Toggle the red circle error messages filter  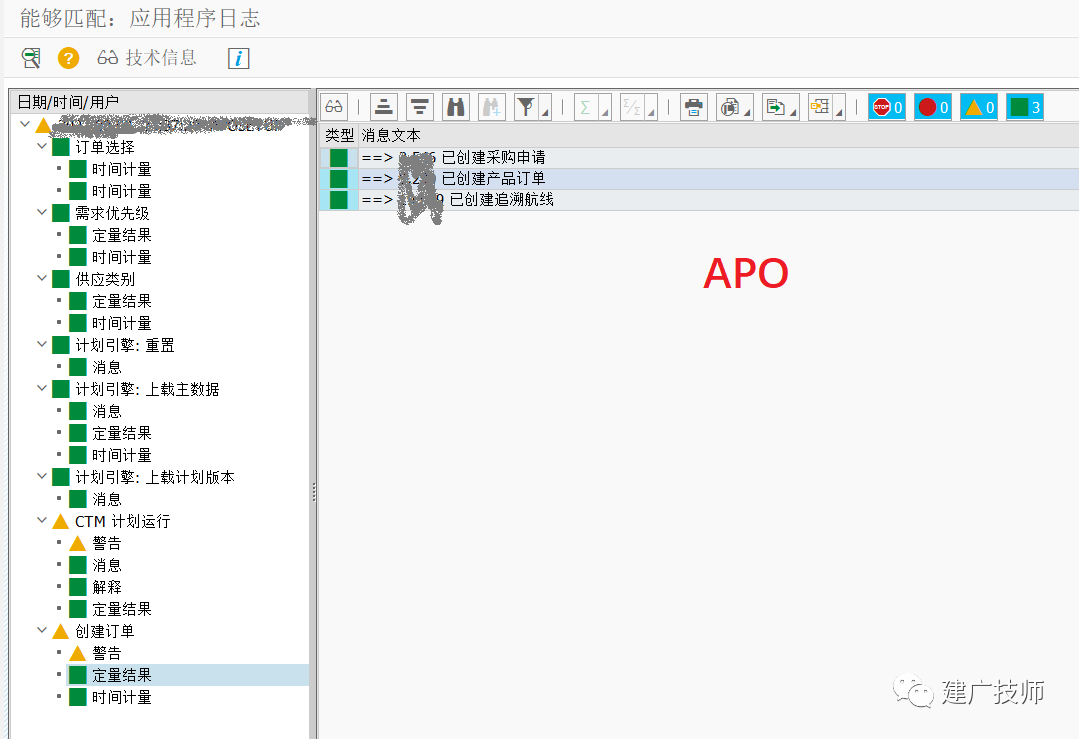(x=932, y=107)
